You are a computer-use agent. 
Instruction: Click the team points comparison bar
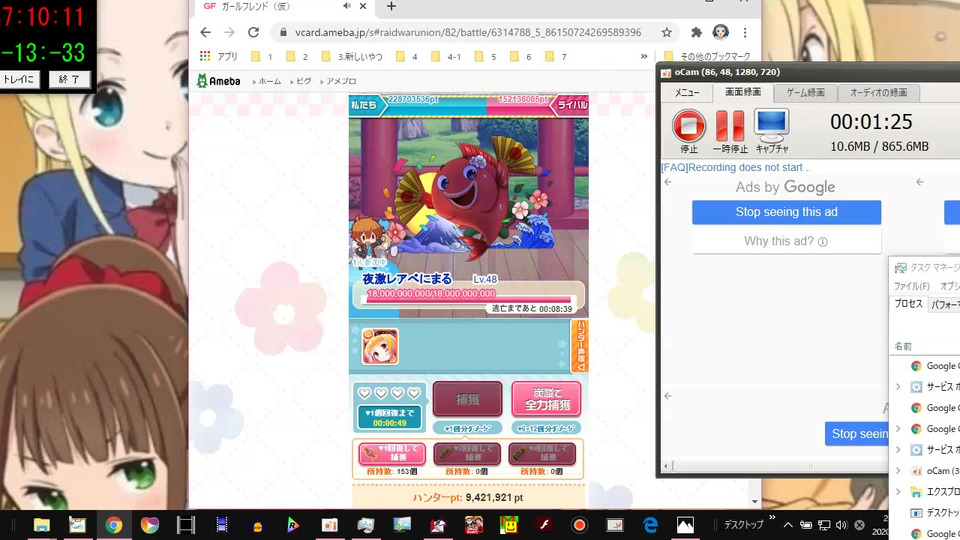click(x=468, y=105)
